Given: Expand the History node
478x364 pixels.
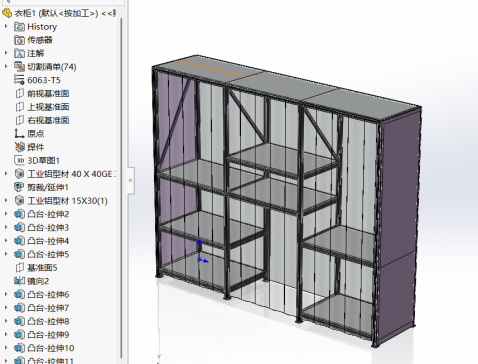Looking at the screenshot, I should [x=6, y=26].
